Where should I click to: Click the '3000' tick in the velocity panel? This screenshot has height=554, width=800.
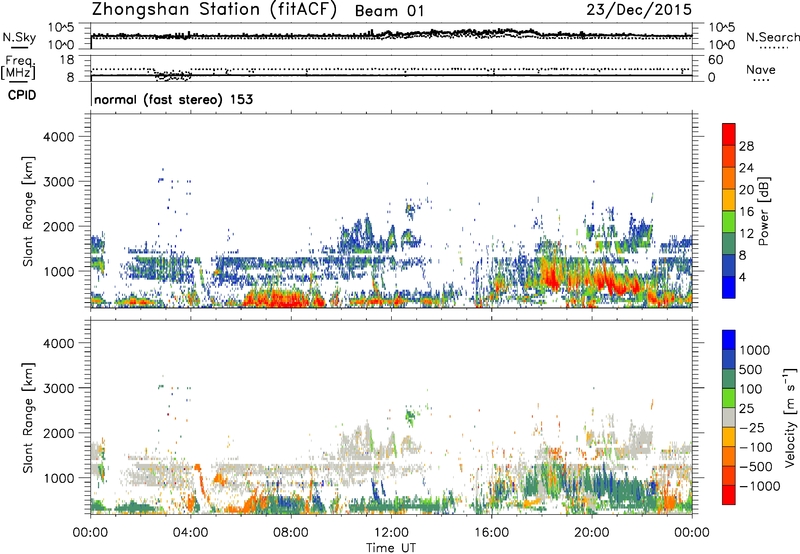[x=58, y=388]
